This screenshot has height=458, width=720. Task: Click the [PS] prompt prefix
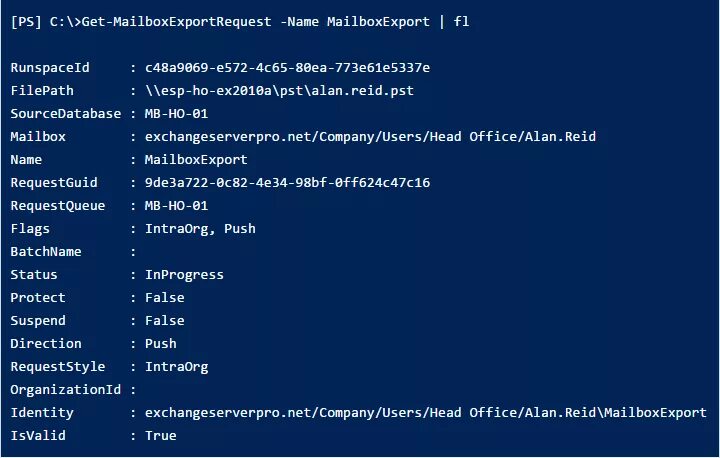(26, 22)
